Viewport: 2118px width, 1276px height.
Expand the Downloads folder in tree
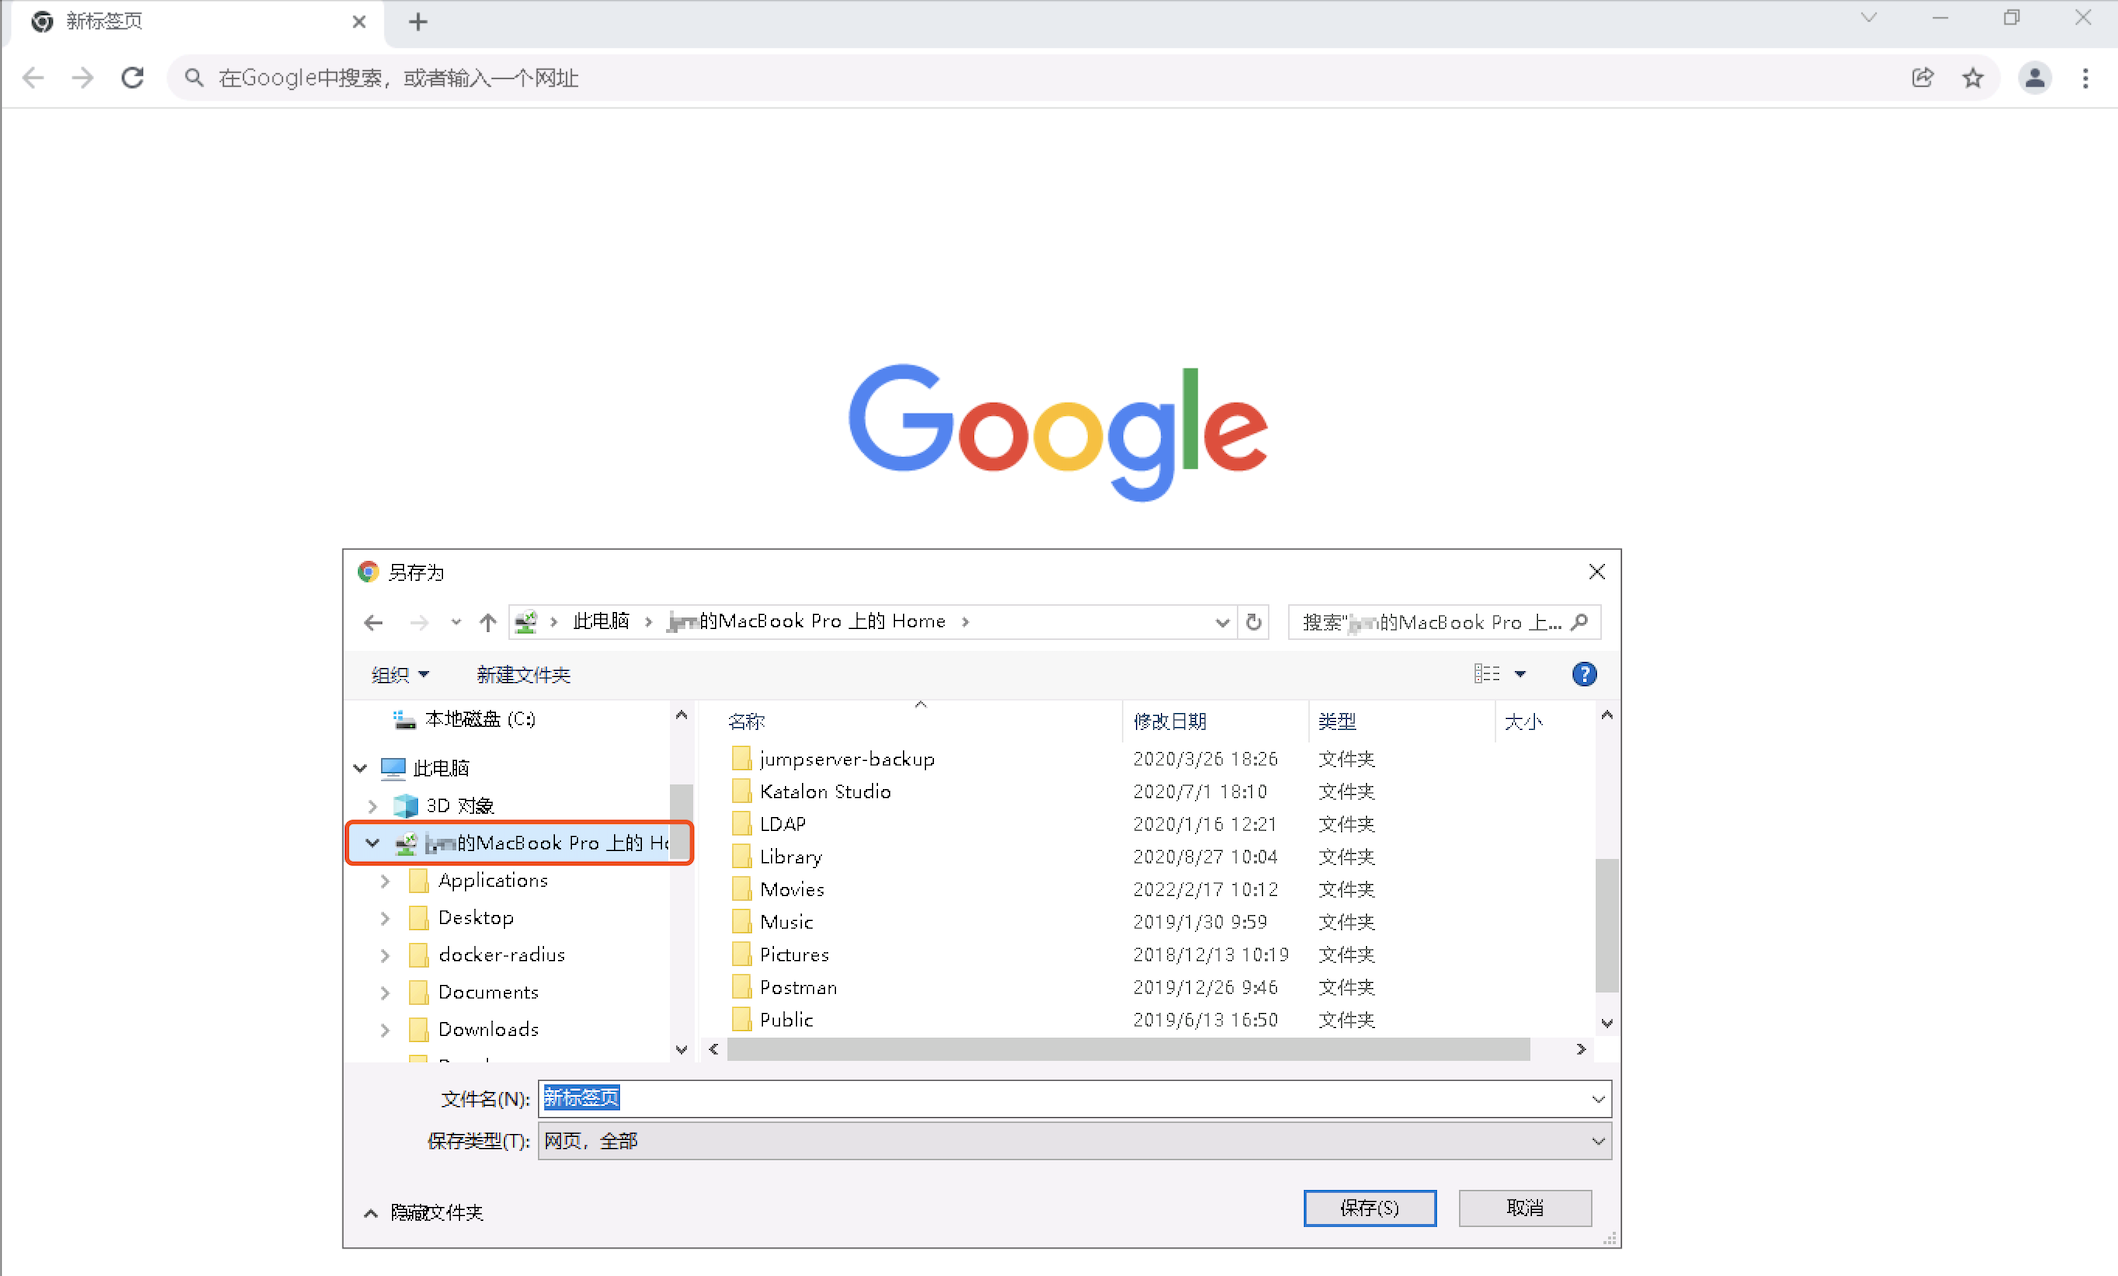(385, 1030)
